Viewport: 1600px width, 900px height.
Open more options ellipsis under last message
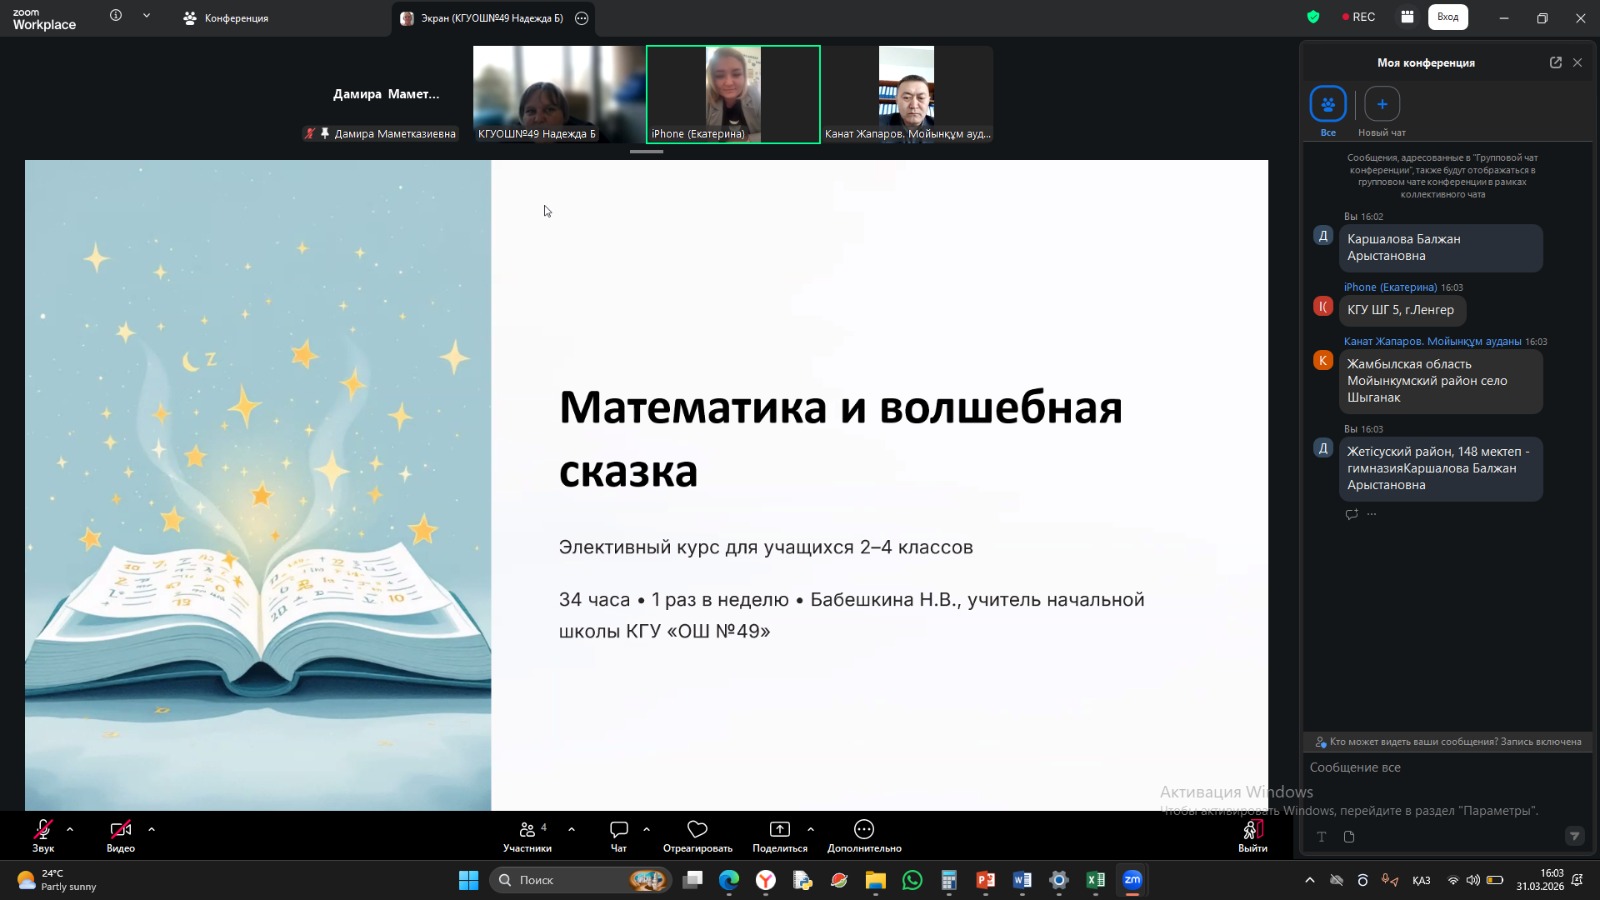click(1372, 514)
